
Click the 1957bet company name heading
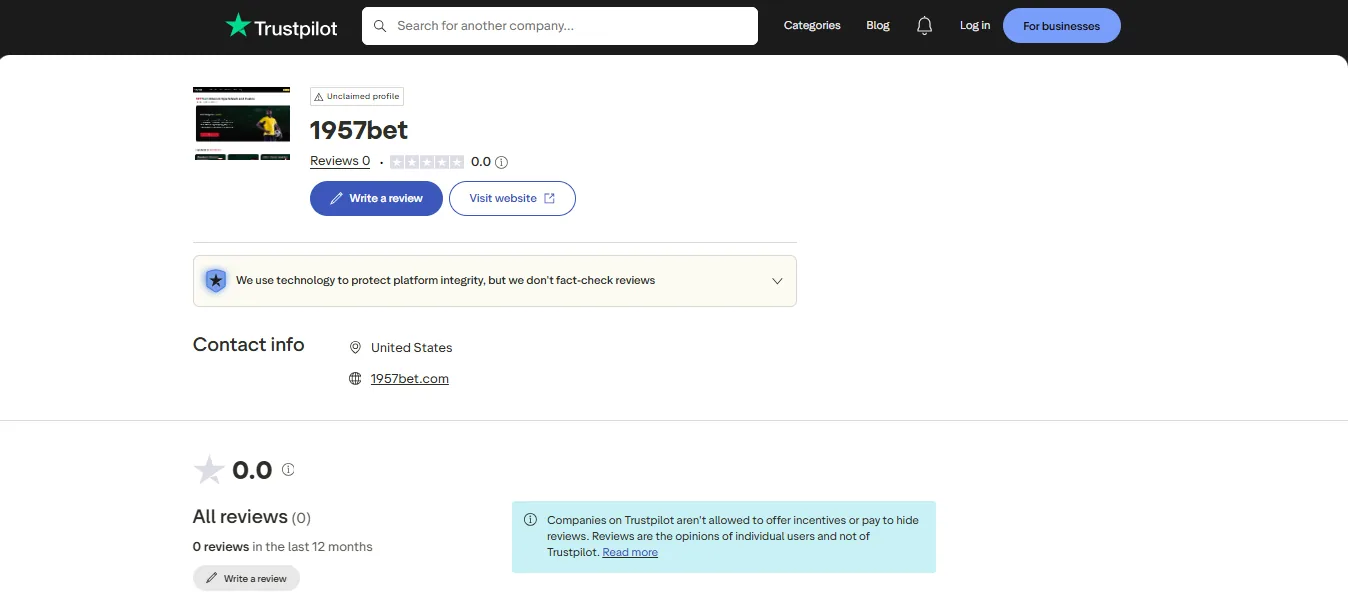pos(359,130)
